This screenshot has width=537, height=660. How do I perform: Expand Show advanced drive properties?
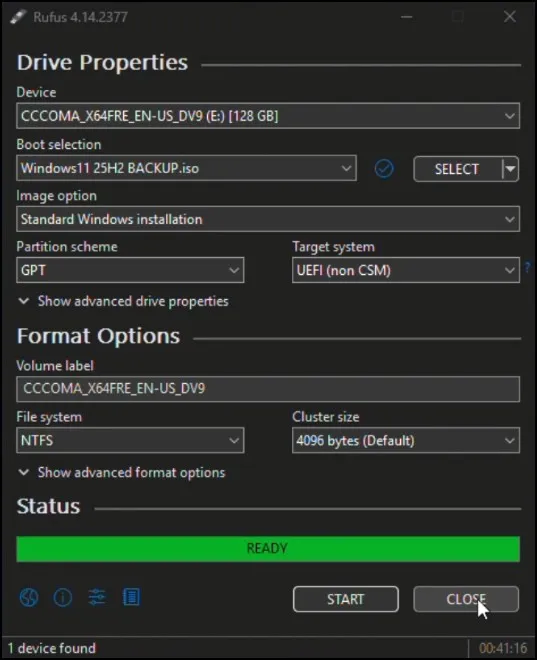(124, 301)
